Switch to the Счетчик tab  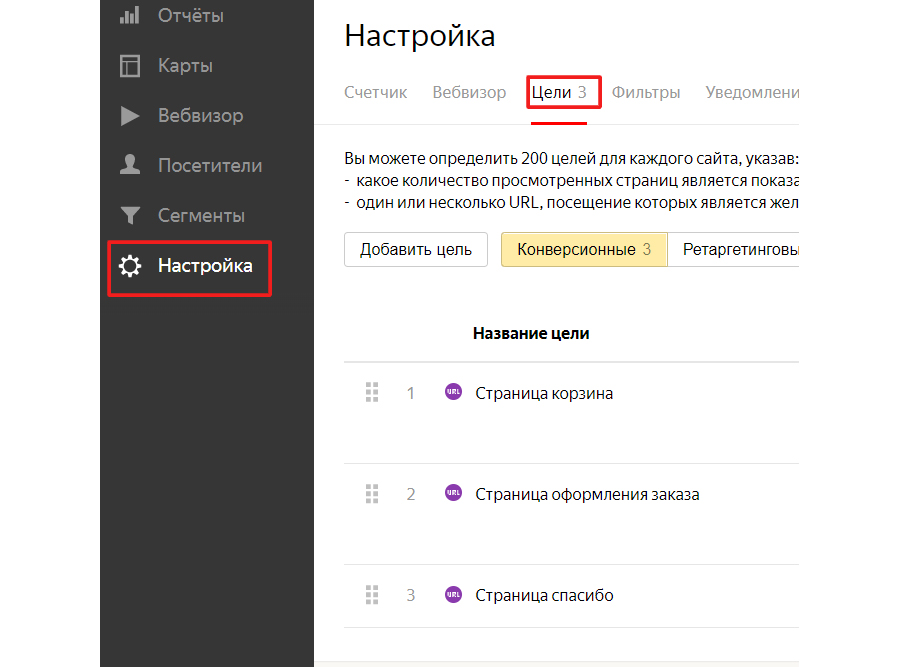[x=375, y=92]
